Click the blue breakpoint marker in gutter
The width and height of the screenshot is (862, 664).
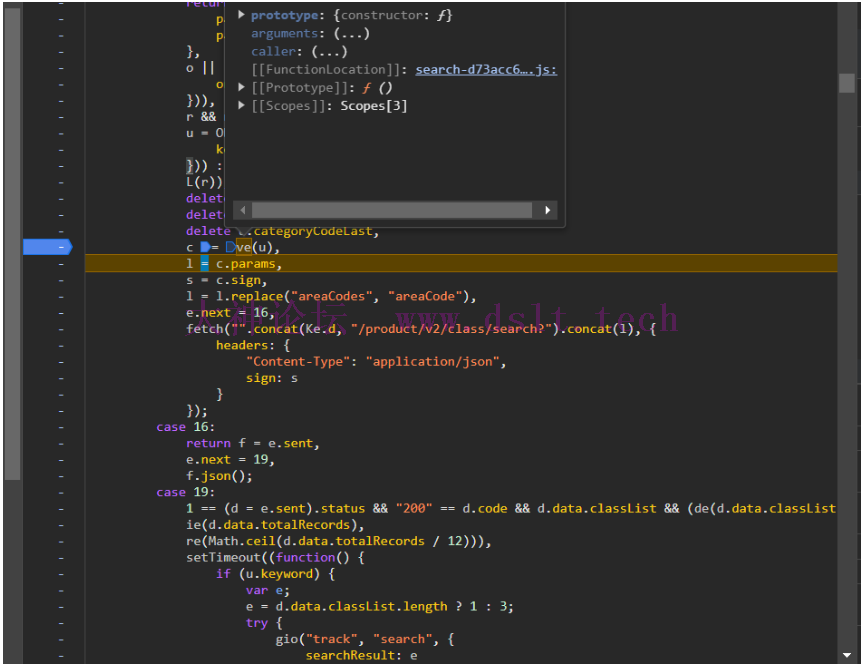point(46,247)
